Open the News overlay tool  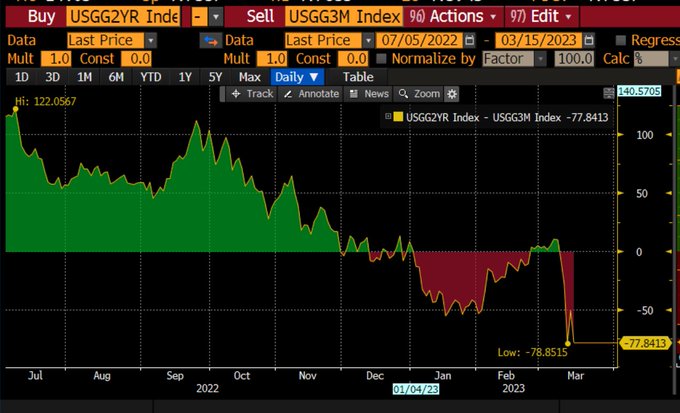369,94
